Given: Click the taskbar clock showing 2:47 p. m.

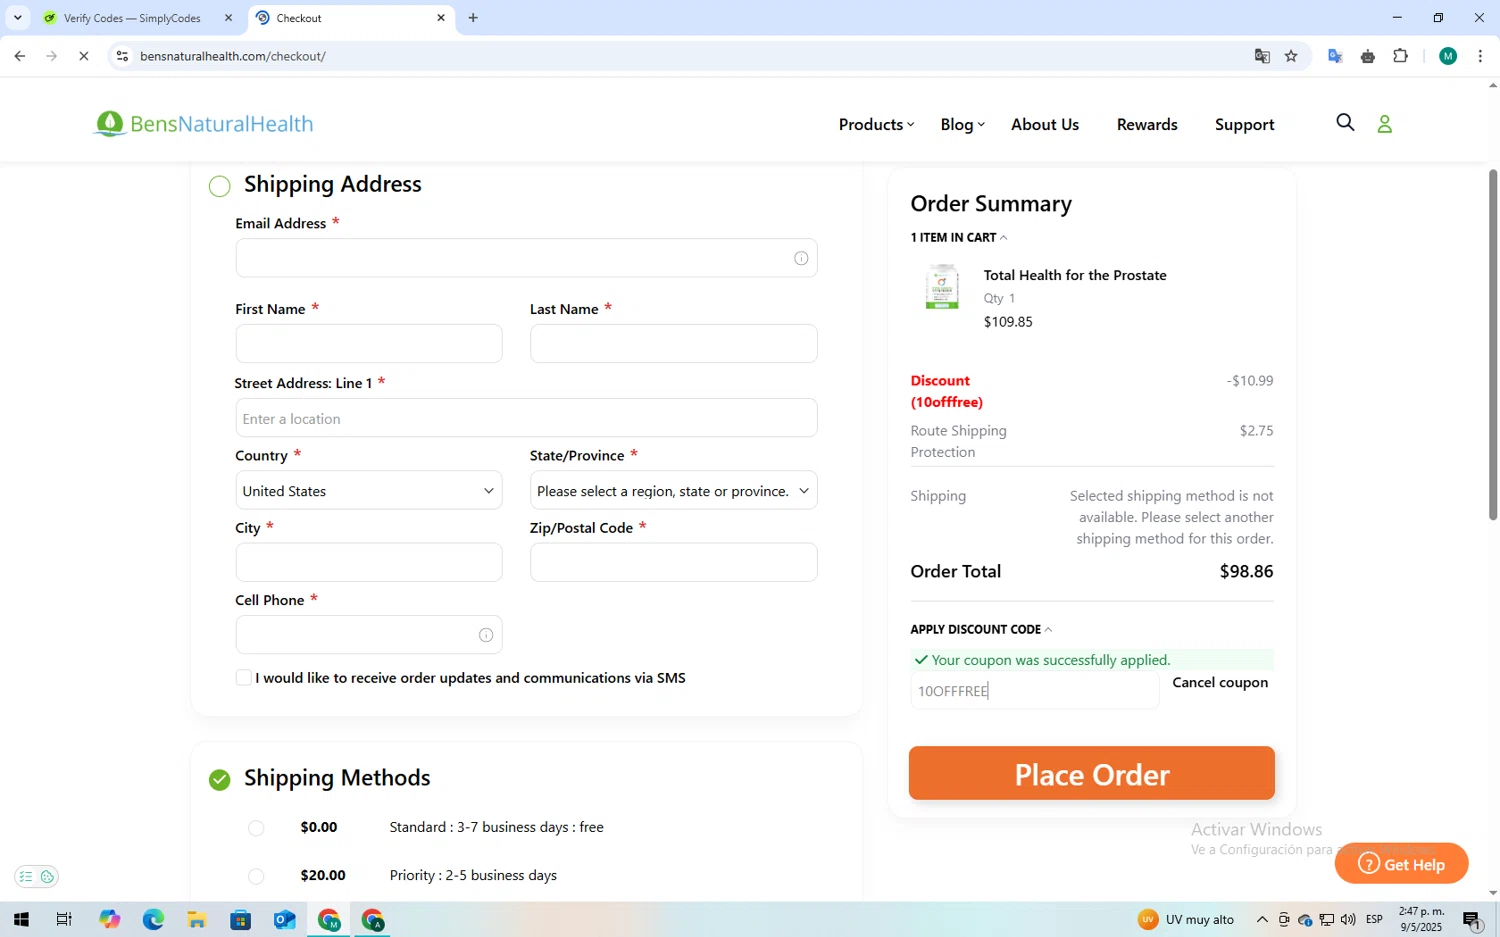Looking at the screenshot, I should tap(1421, 920).
